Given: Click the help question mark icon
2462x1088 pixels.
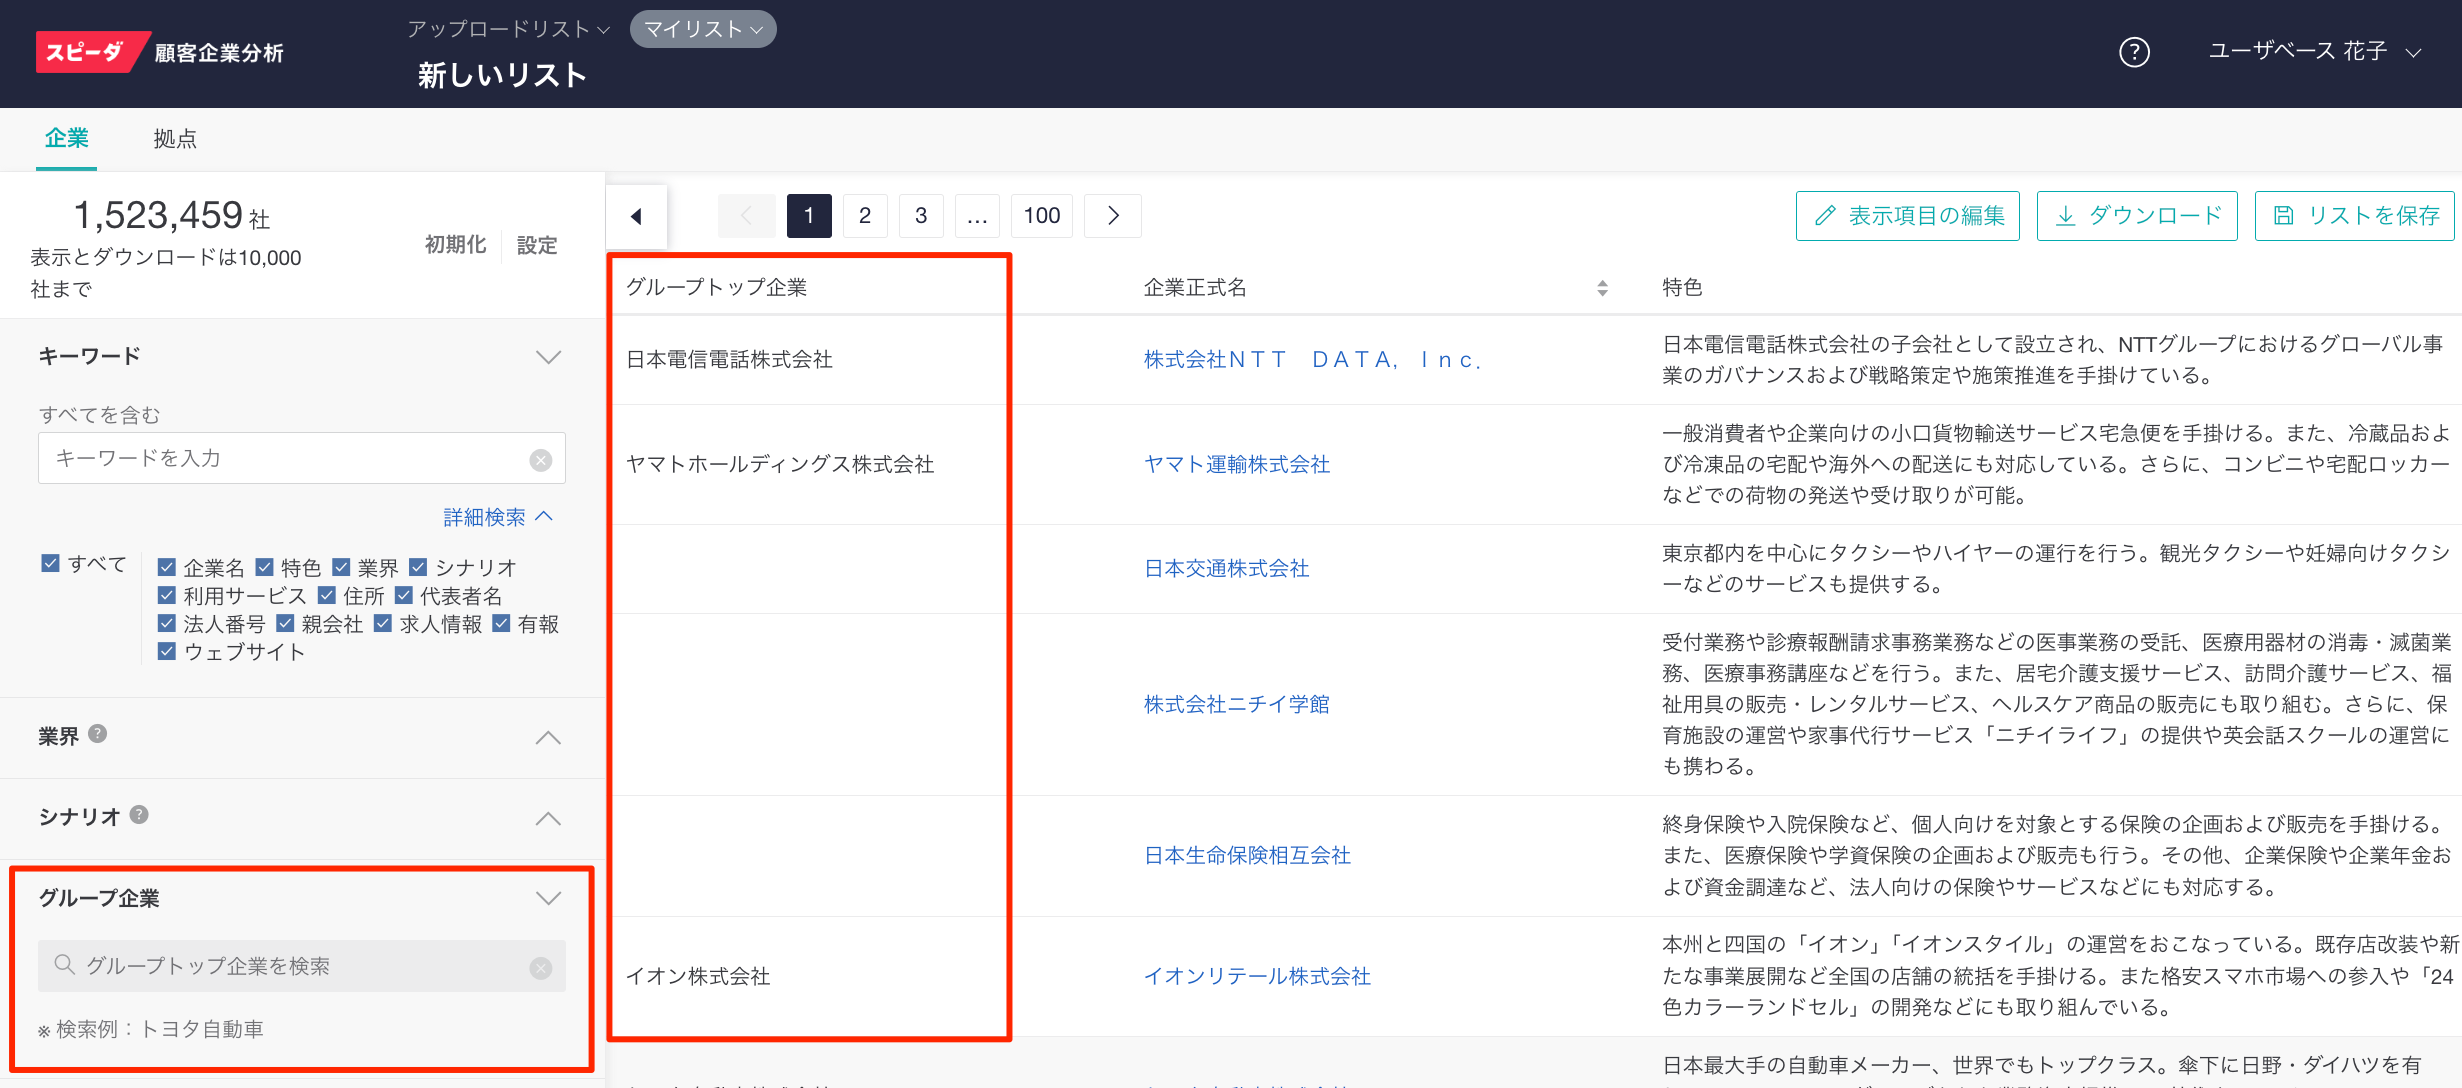Looking at the screenshot, I should click(x=2134, y=52).
